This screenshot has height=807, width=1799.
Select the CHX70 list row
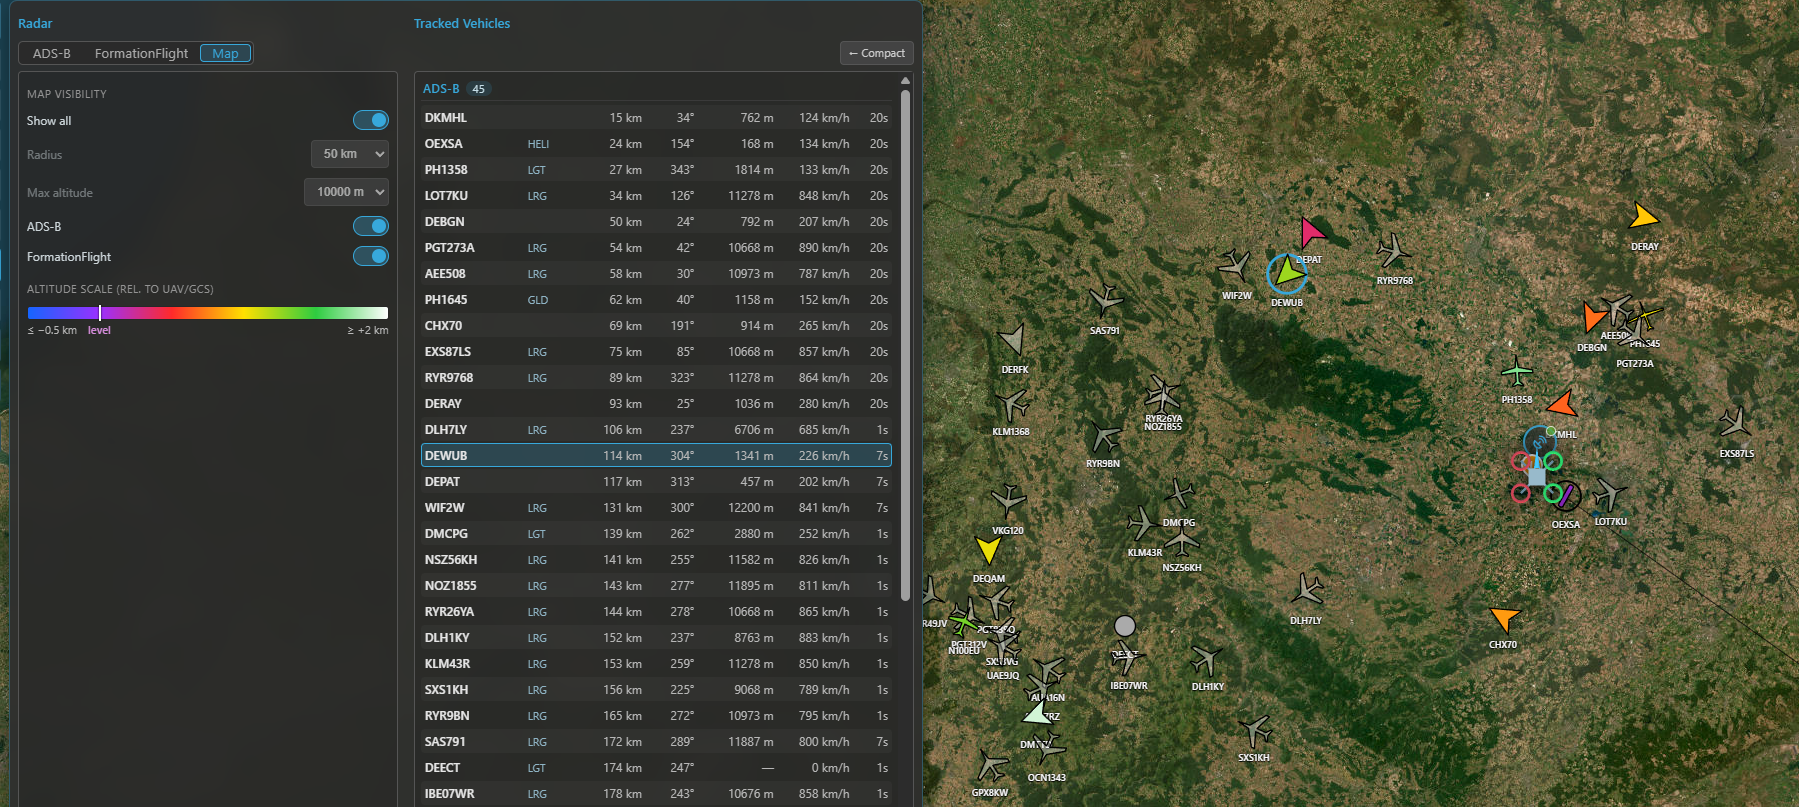tap(656, 326)
